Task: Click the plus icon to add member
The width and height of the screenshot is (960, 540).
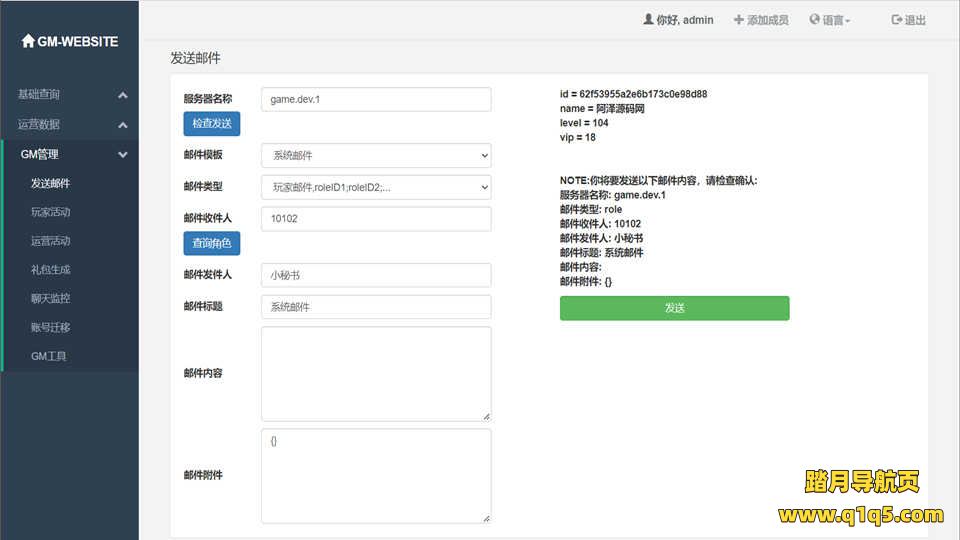Action: [x=738, y=20]
